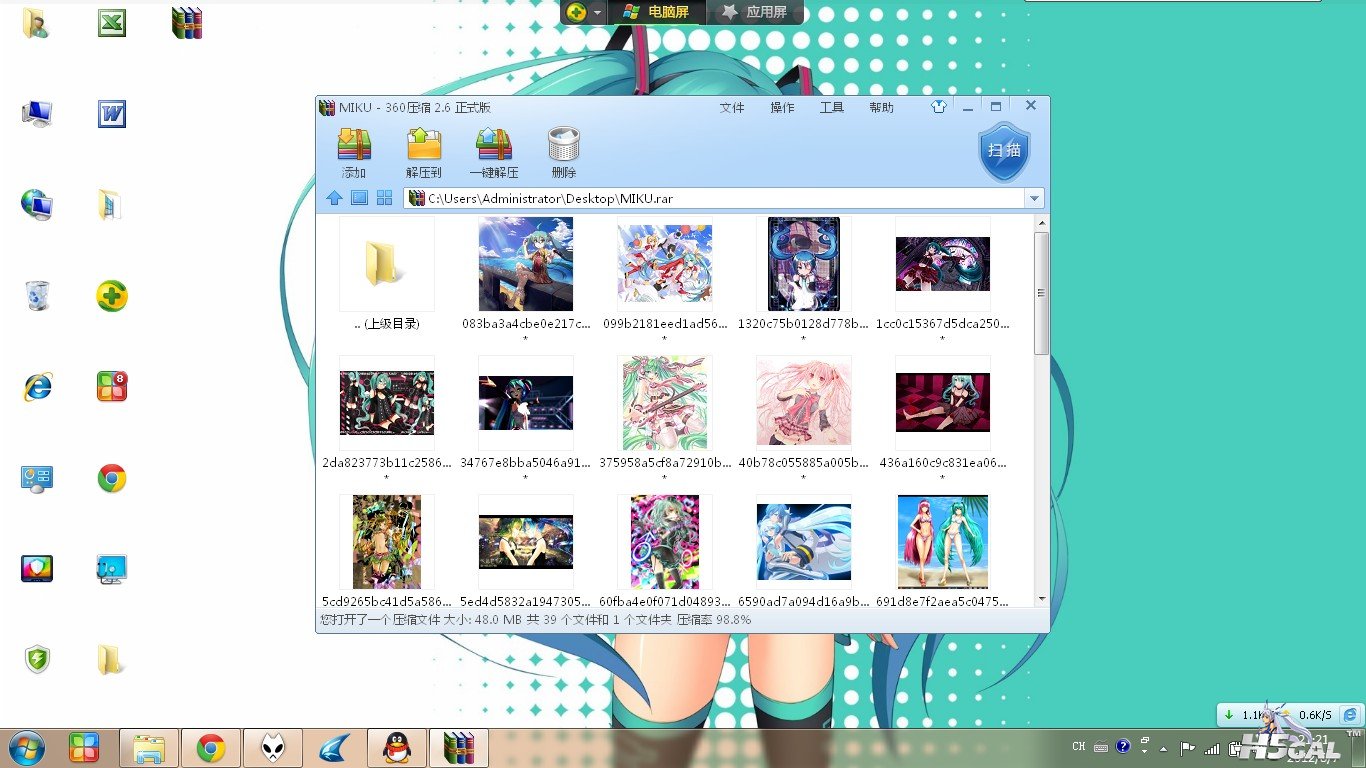Select thumbnail 5ed4d5832a1947305...
Screen dimensions: 1366x768
(525, 542)
